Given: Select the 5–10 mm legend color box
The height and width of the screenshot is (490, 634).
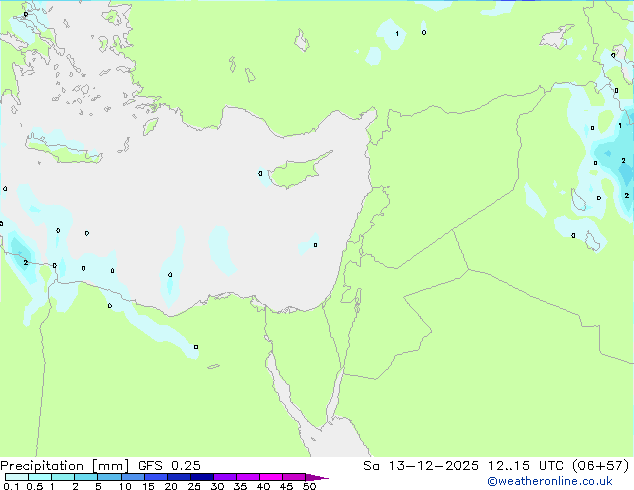Looking at the screenshot, I should coord(109,477).
